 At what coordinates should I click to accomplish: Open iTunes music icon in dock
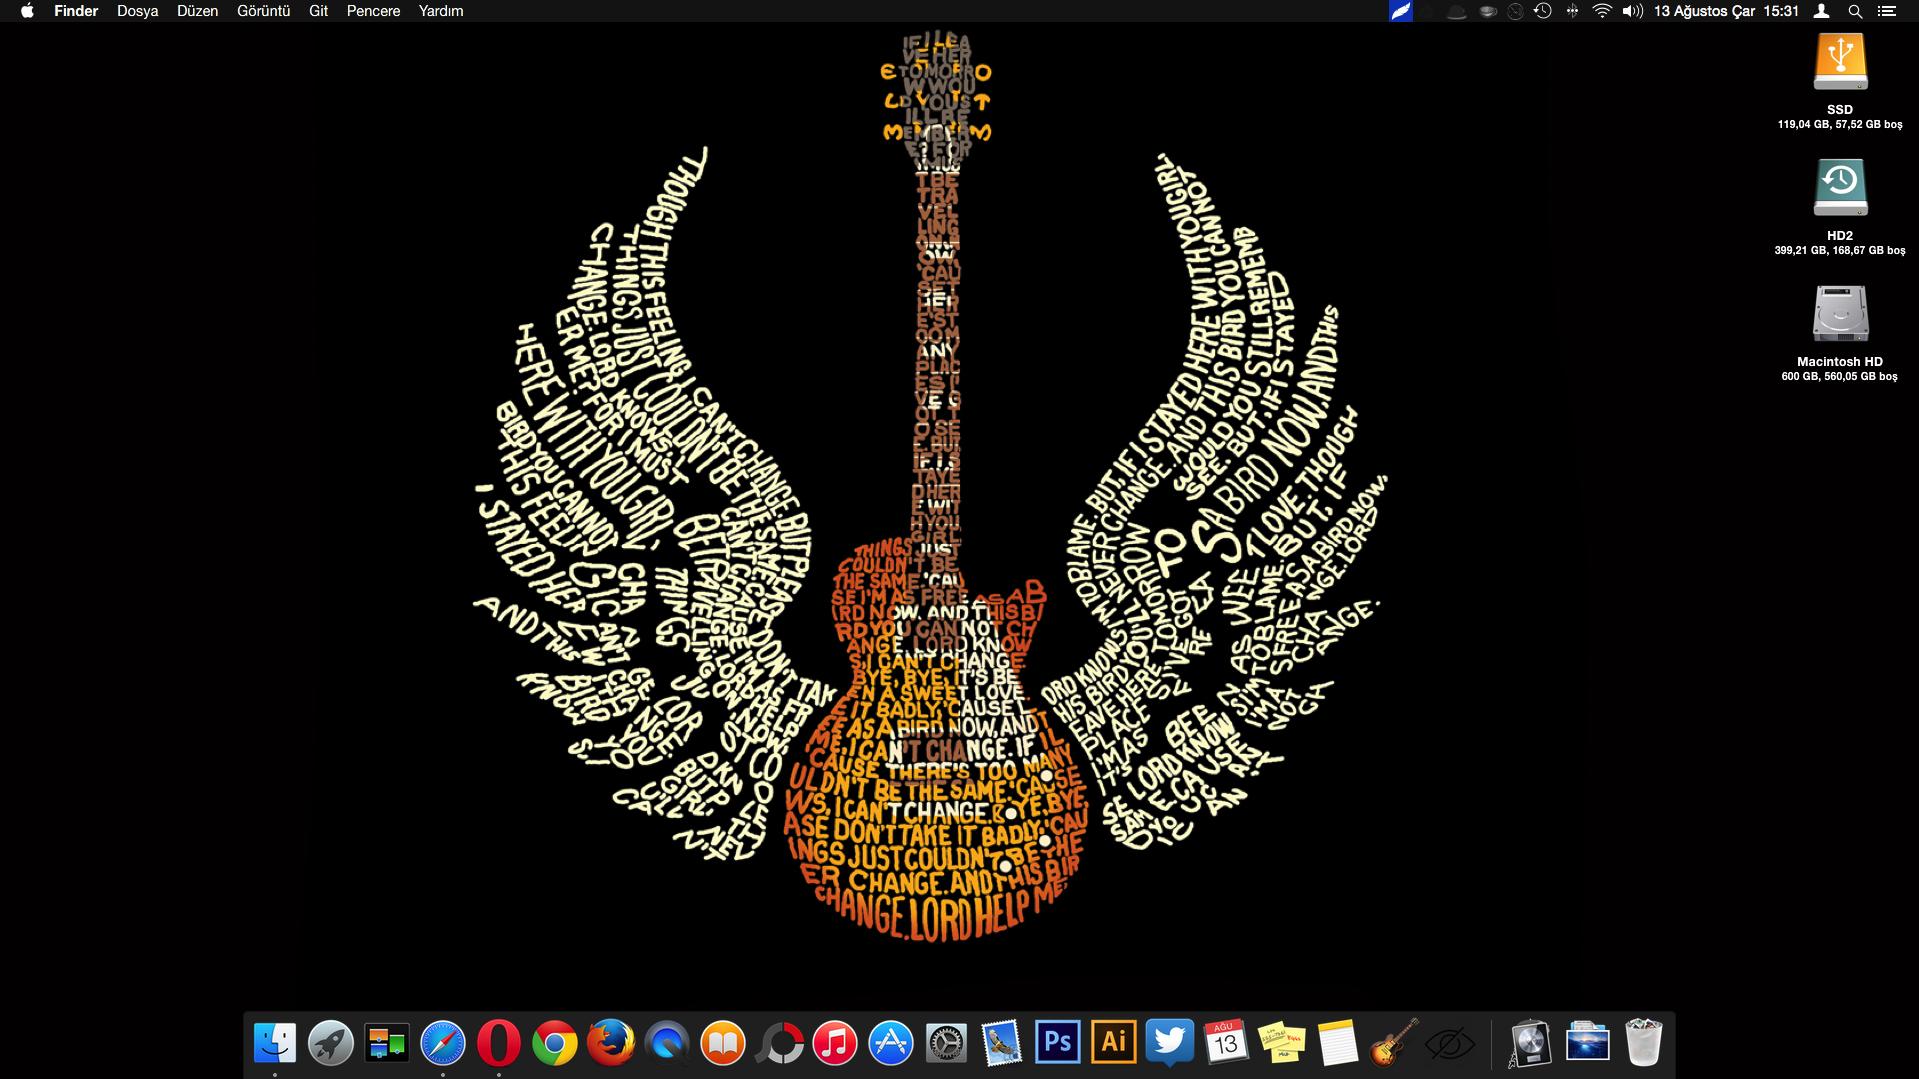pyautogui.click(x=835, y=1044)
